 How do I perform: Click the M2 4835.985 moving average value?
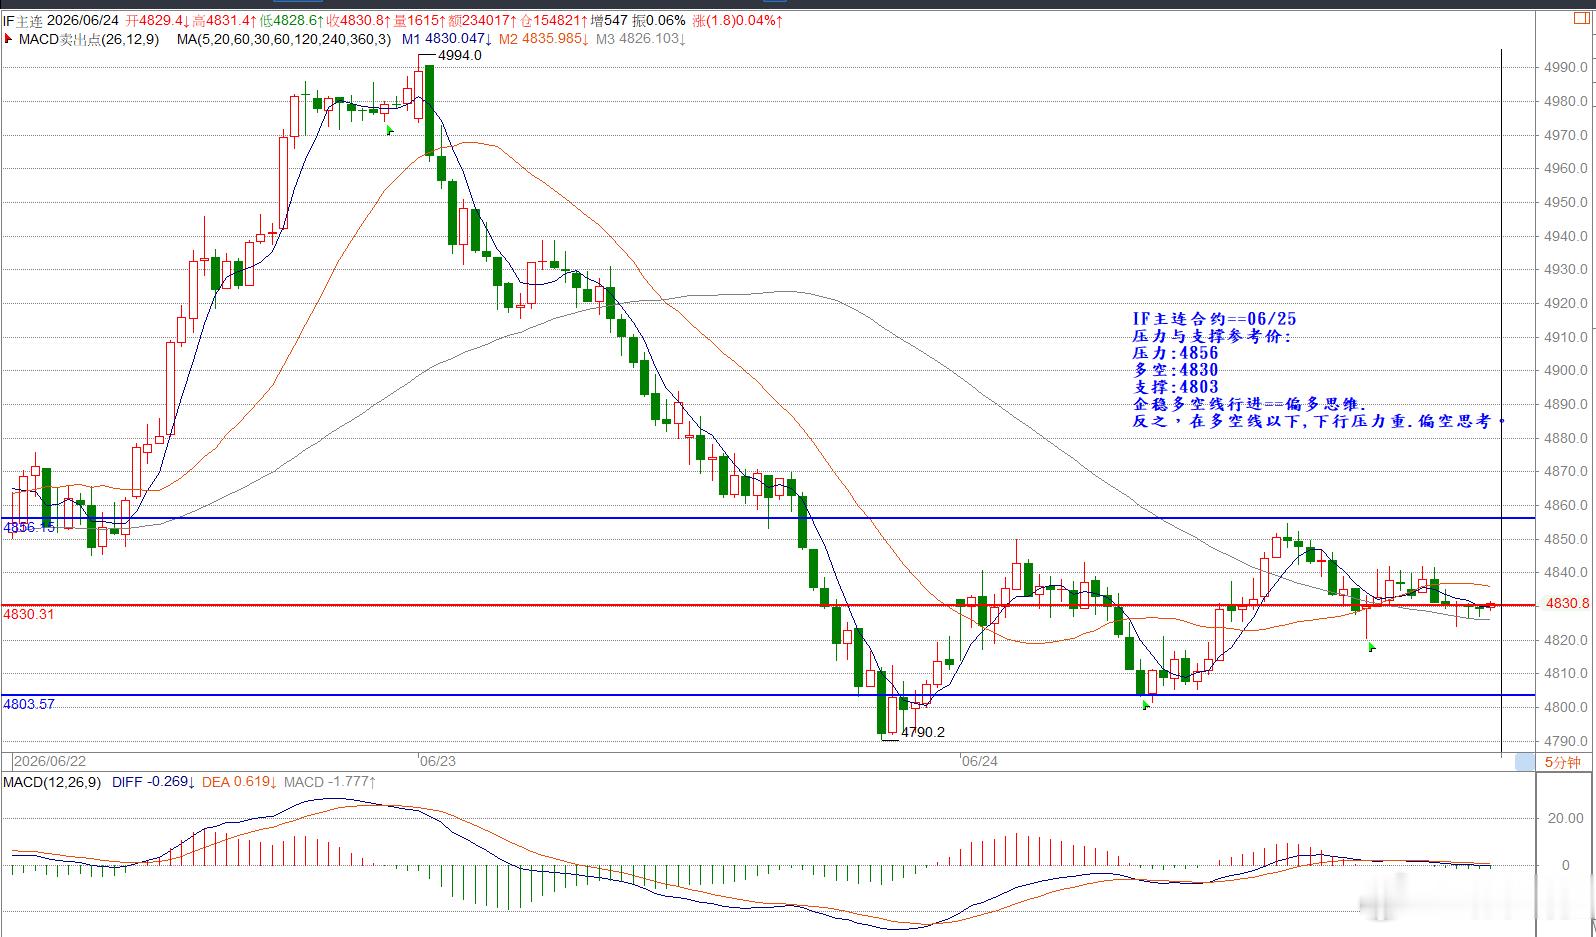(544, 39)
